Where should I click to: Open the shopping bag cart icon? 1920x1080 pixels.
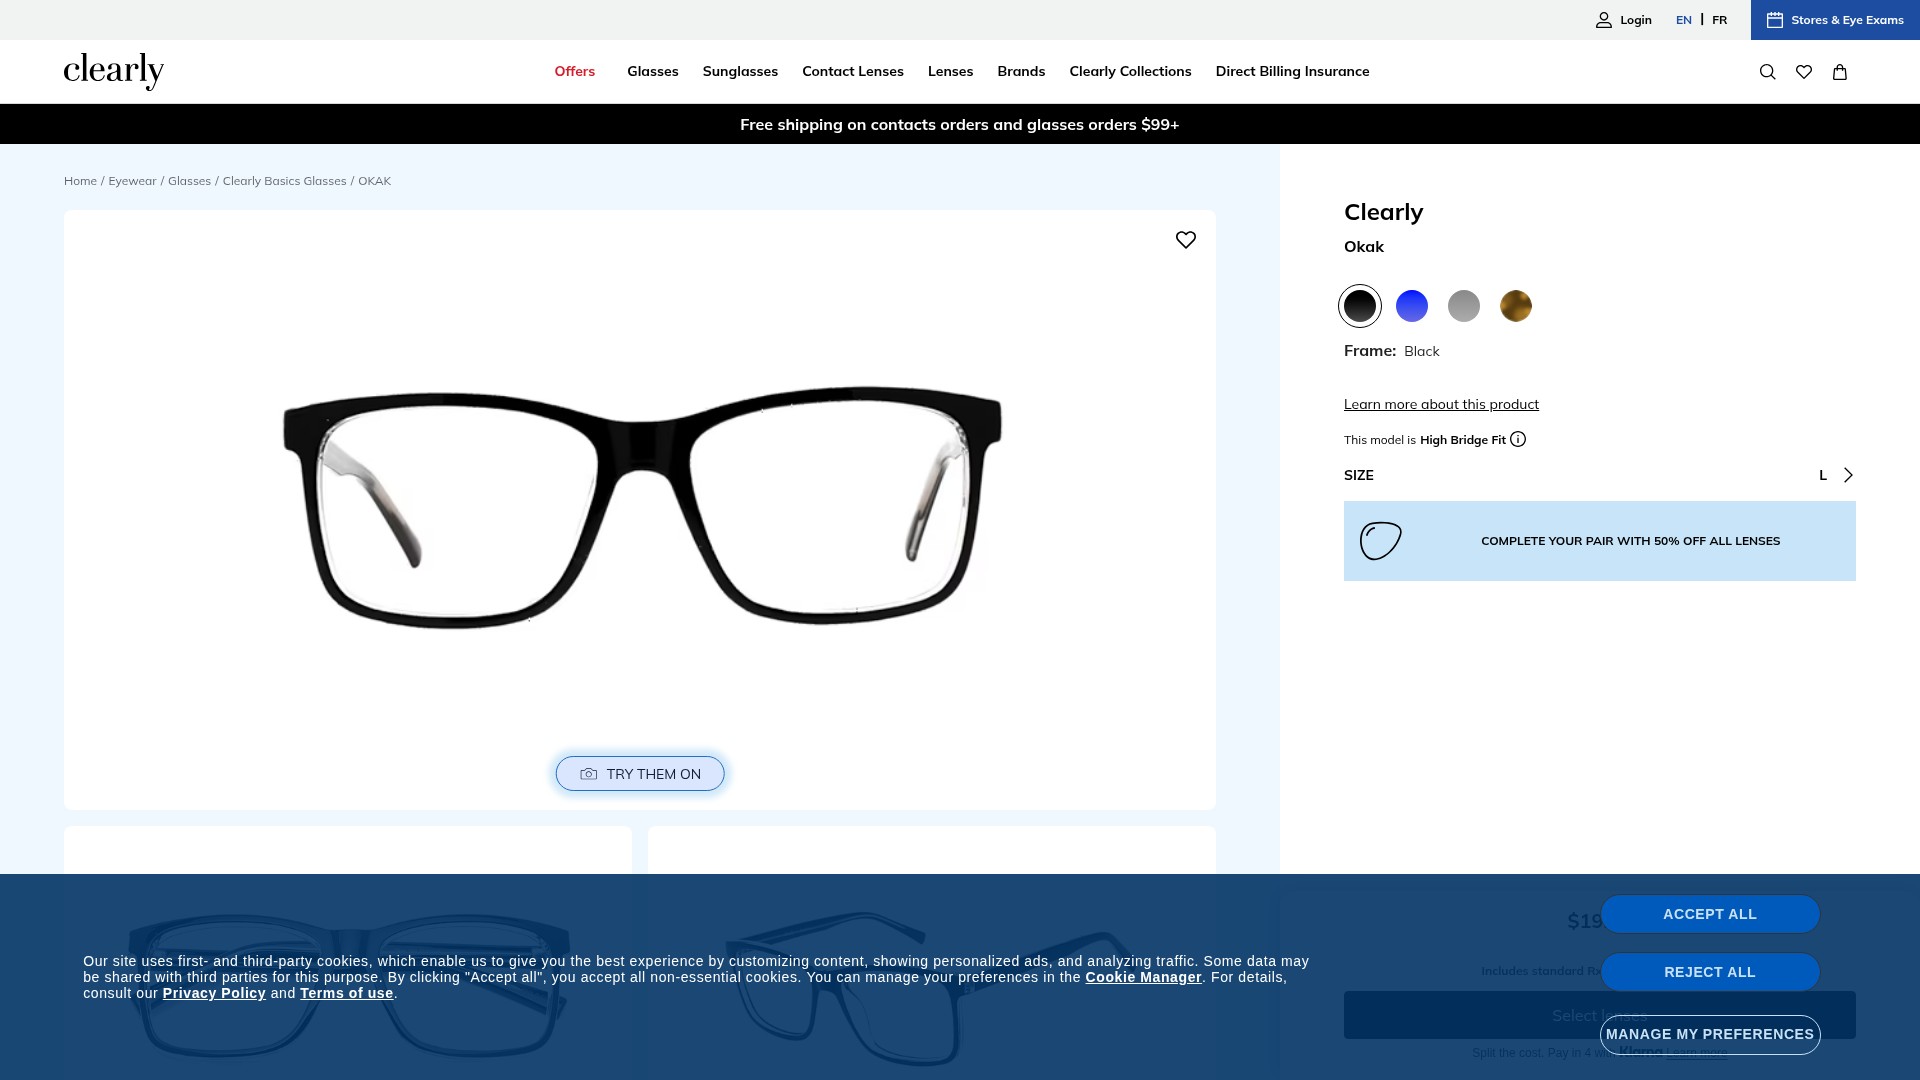click(1840, 72)
